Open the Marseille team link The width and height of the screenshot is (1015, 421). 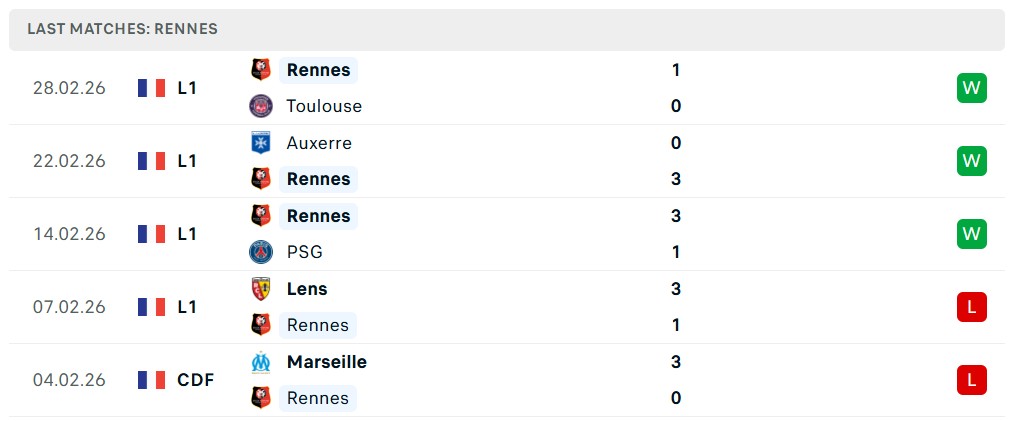(x=326, y=362)
